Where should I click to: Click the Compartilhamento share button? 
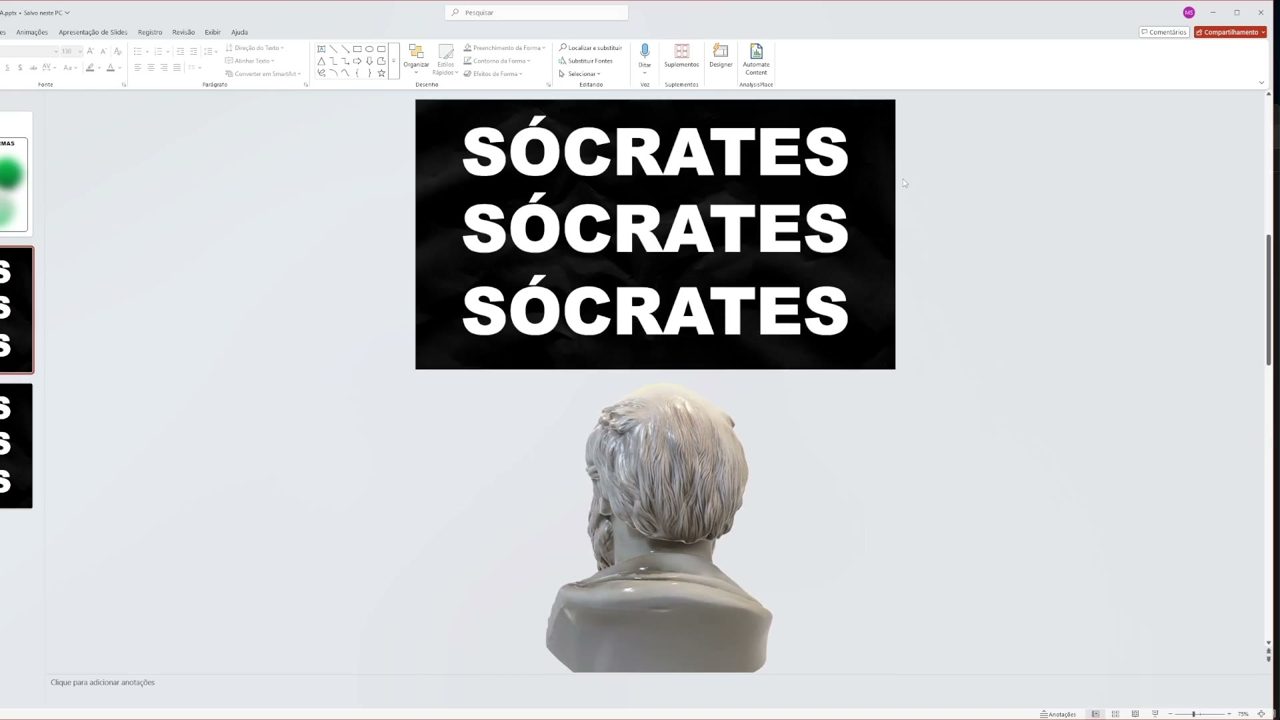click(x=1230, y=32)
